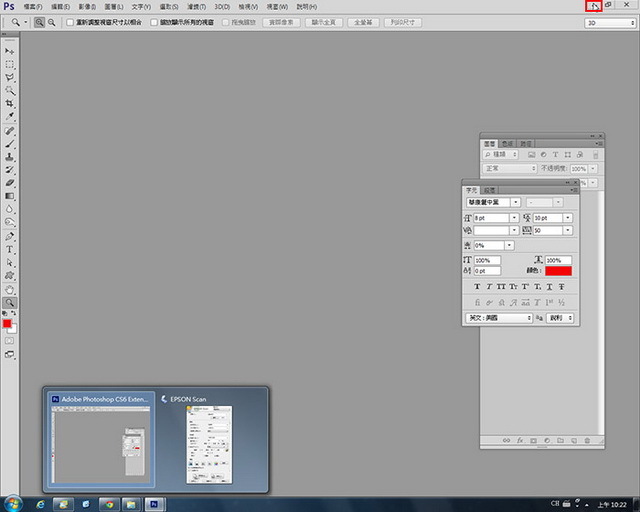
Task: Open the 正常 blend mode dropdown
Action: pos(510,169)
